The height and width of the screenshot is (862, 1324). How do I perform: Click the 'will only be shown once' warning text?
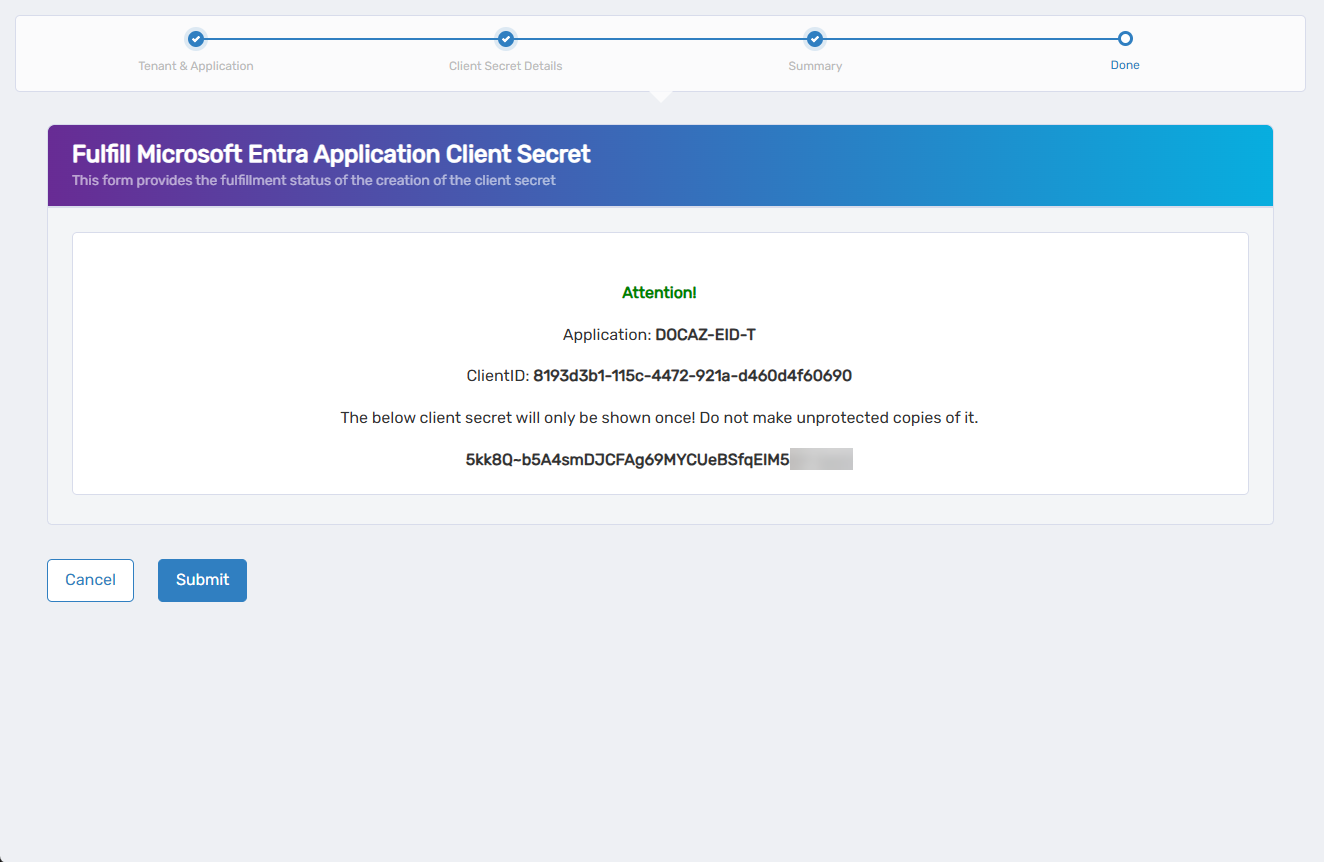tap(659, 418)
